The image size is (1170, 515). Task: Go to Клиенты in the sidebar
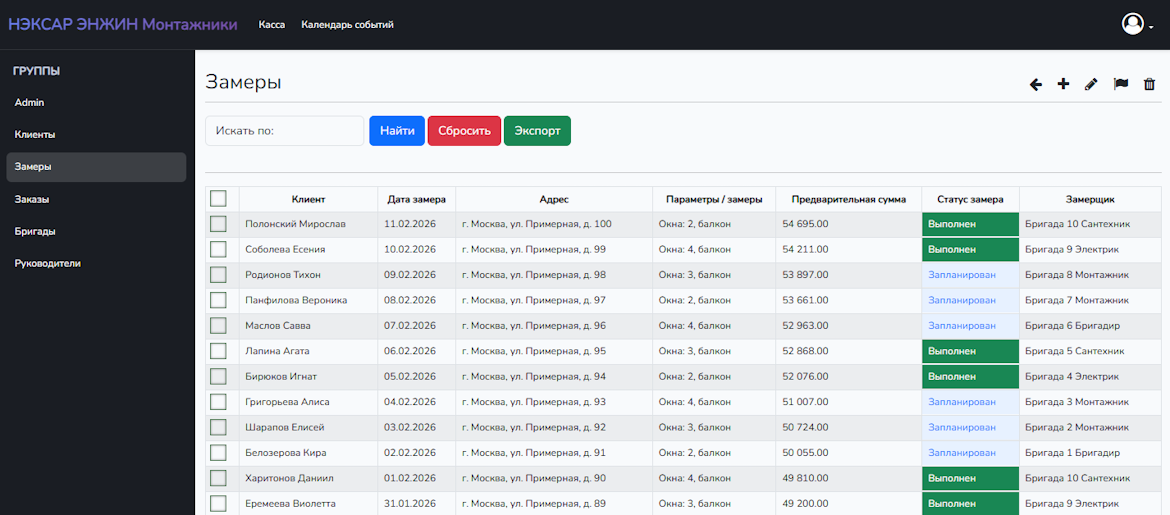click(x=35, y=135)
